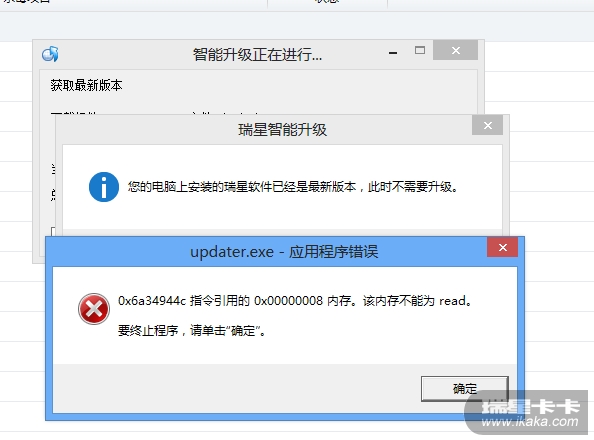Screen dimensions: 594x440
Task: Maximize the 智能升级正在进行 window
Action: (420, 50)
